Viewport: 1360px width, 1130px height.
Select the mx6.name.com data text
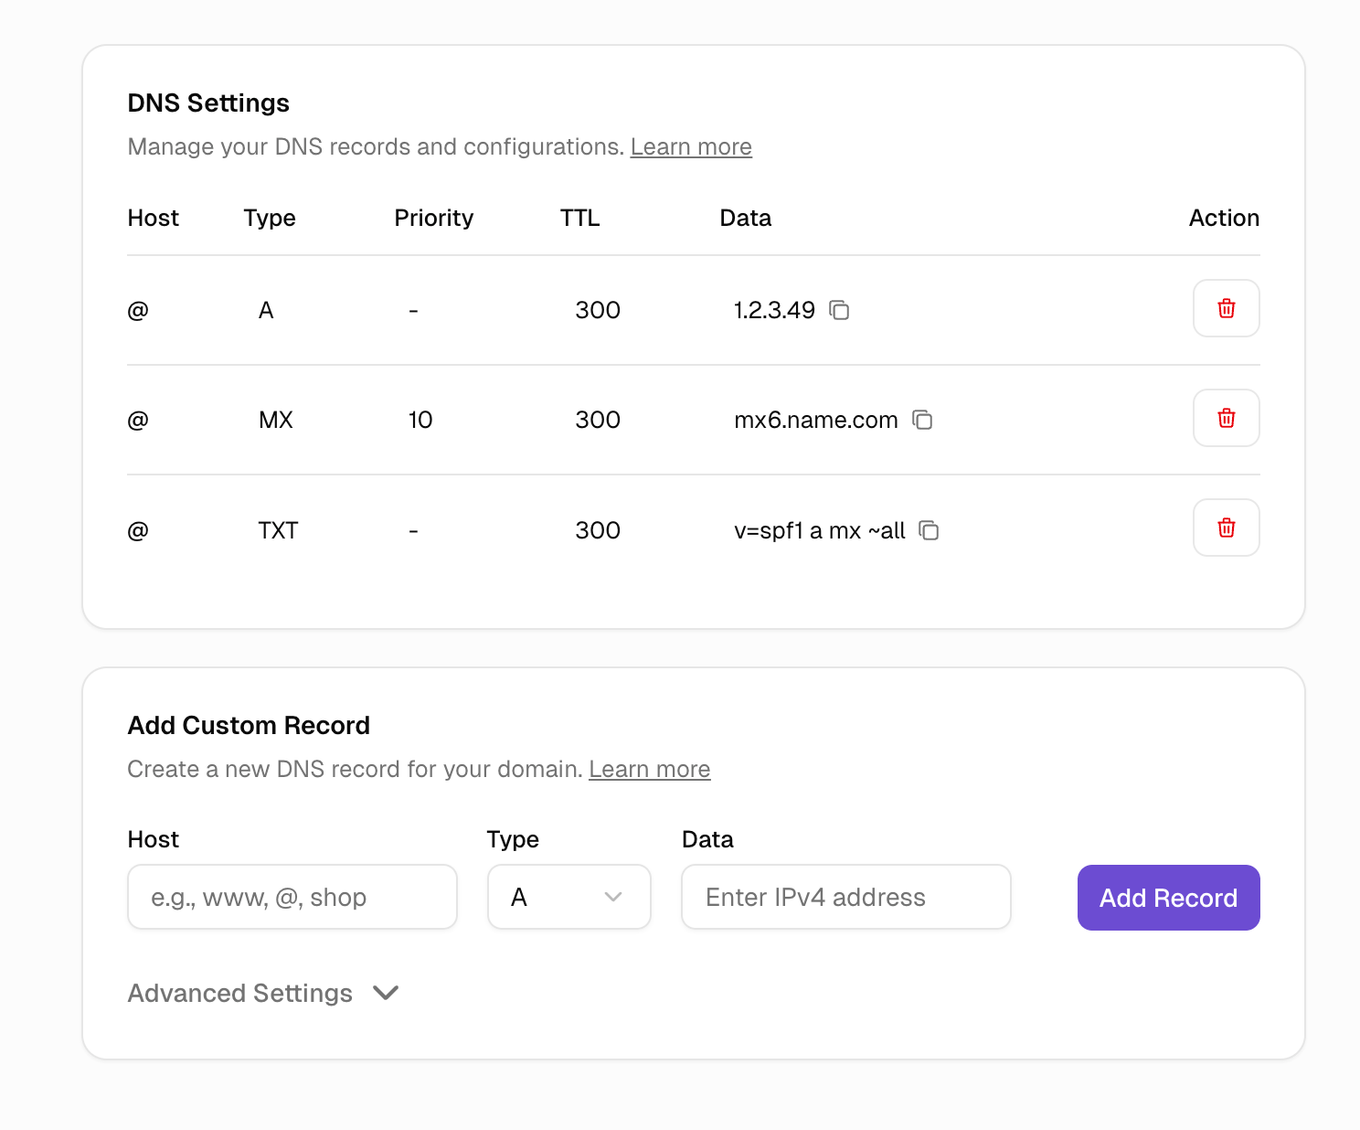[x=815, y=420]
